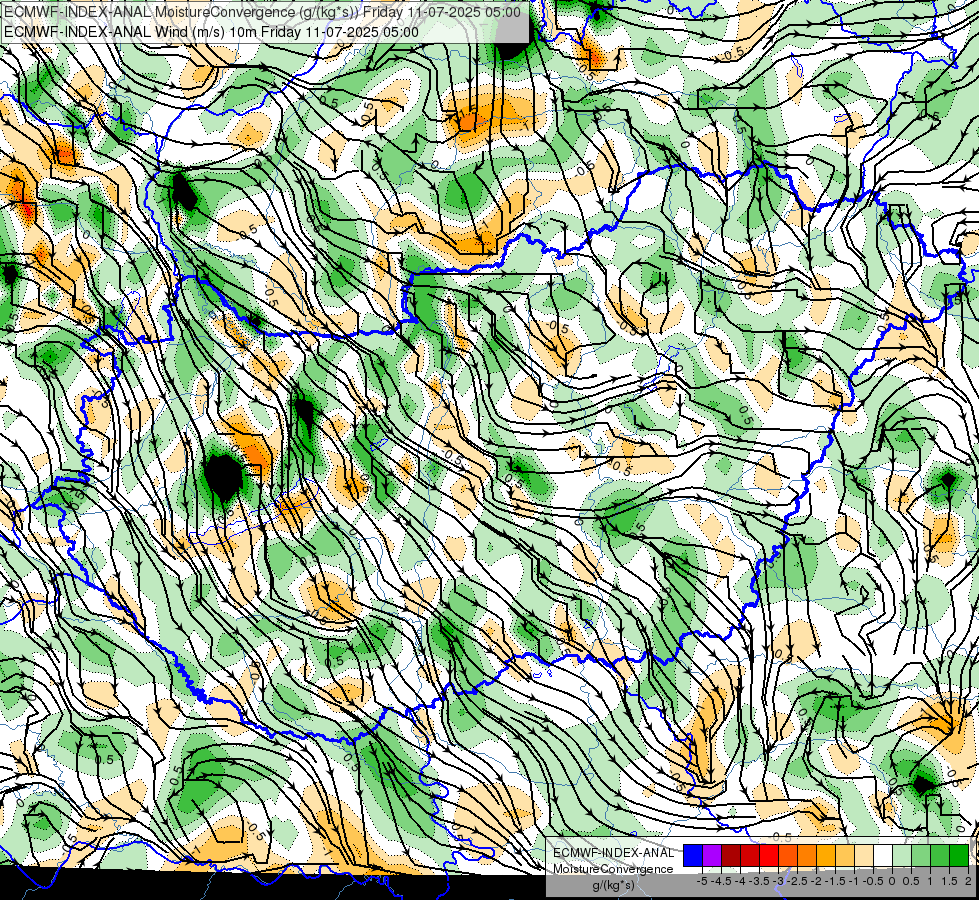Pick the light green swatch left of 1
979x900 pixels.
(x=921, y=855)
